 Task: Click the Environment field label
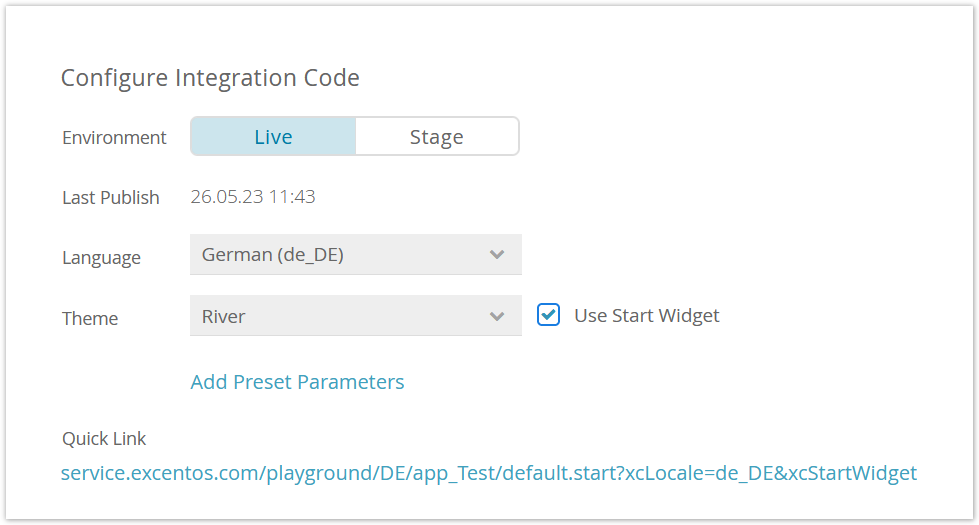tap(114, 138)
